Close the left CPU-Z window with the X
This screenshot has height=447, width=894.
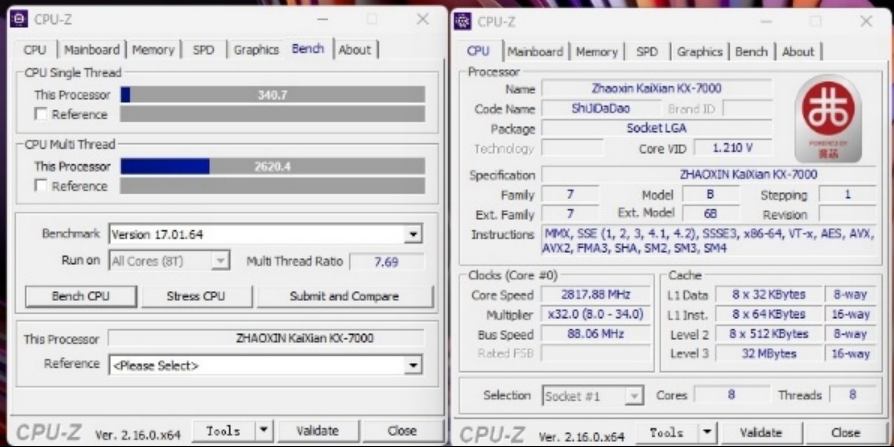click(x=422, y=19)
